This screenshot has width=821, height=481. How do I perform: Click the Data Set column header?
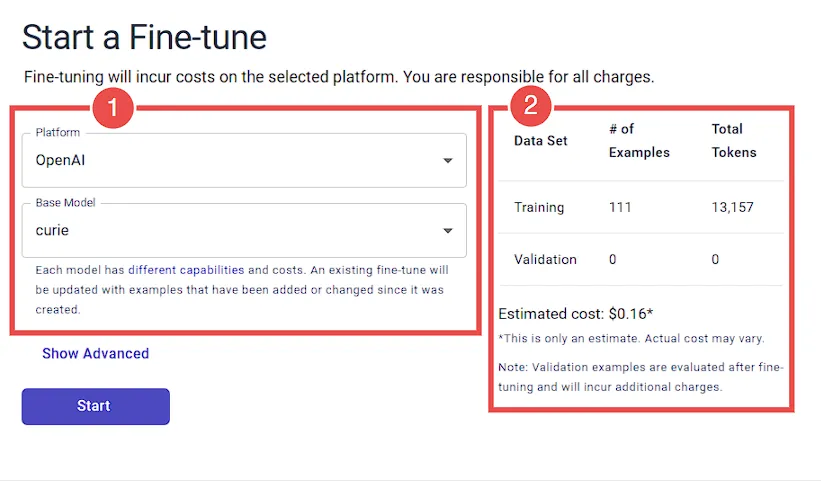(540, 141)
